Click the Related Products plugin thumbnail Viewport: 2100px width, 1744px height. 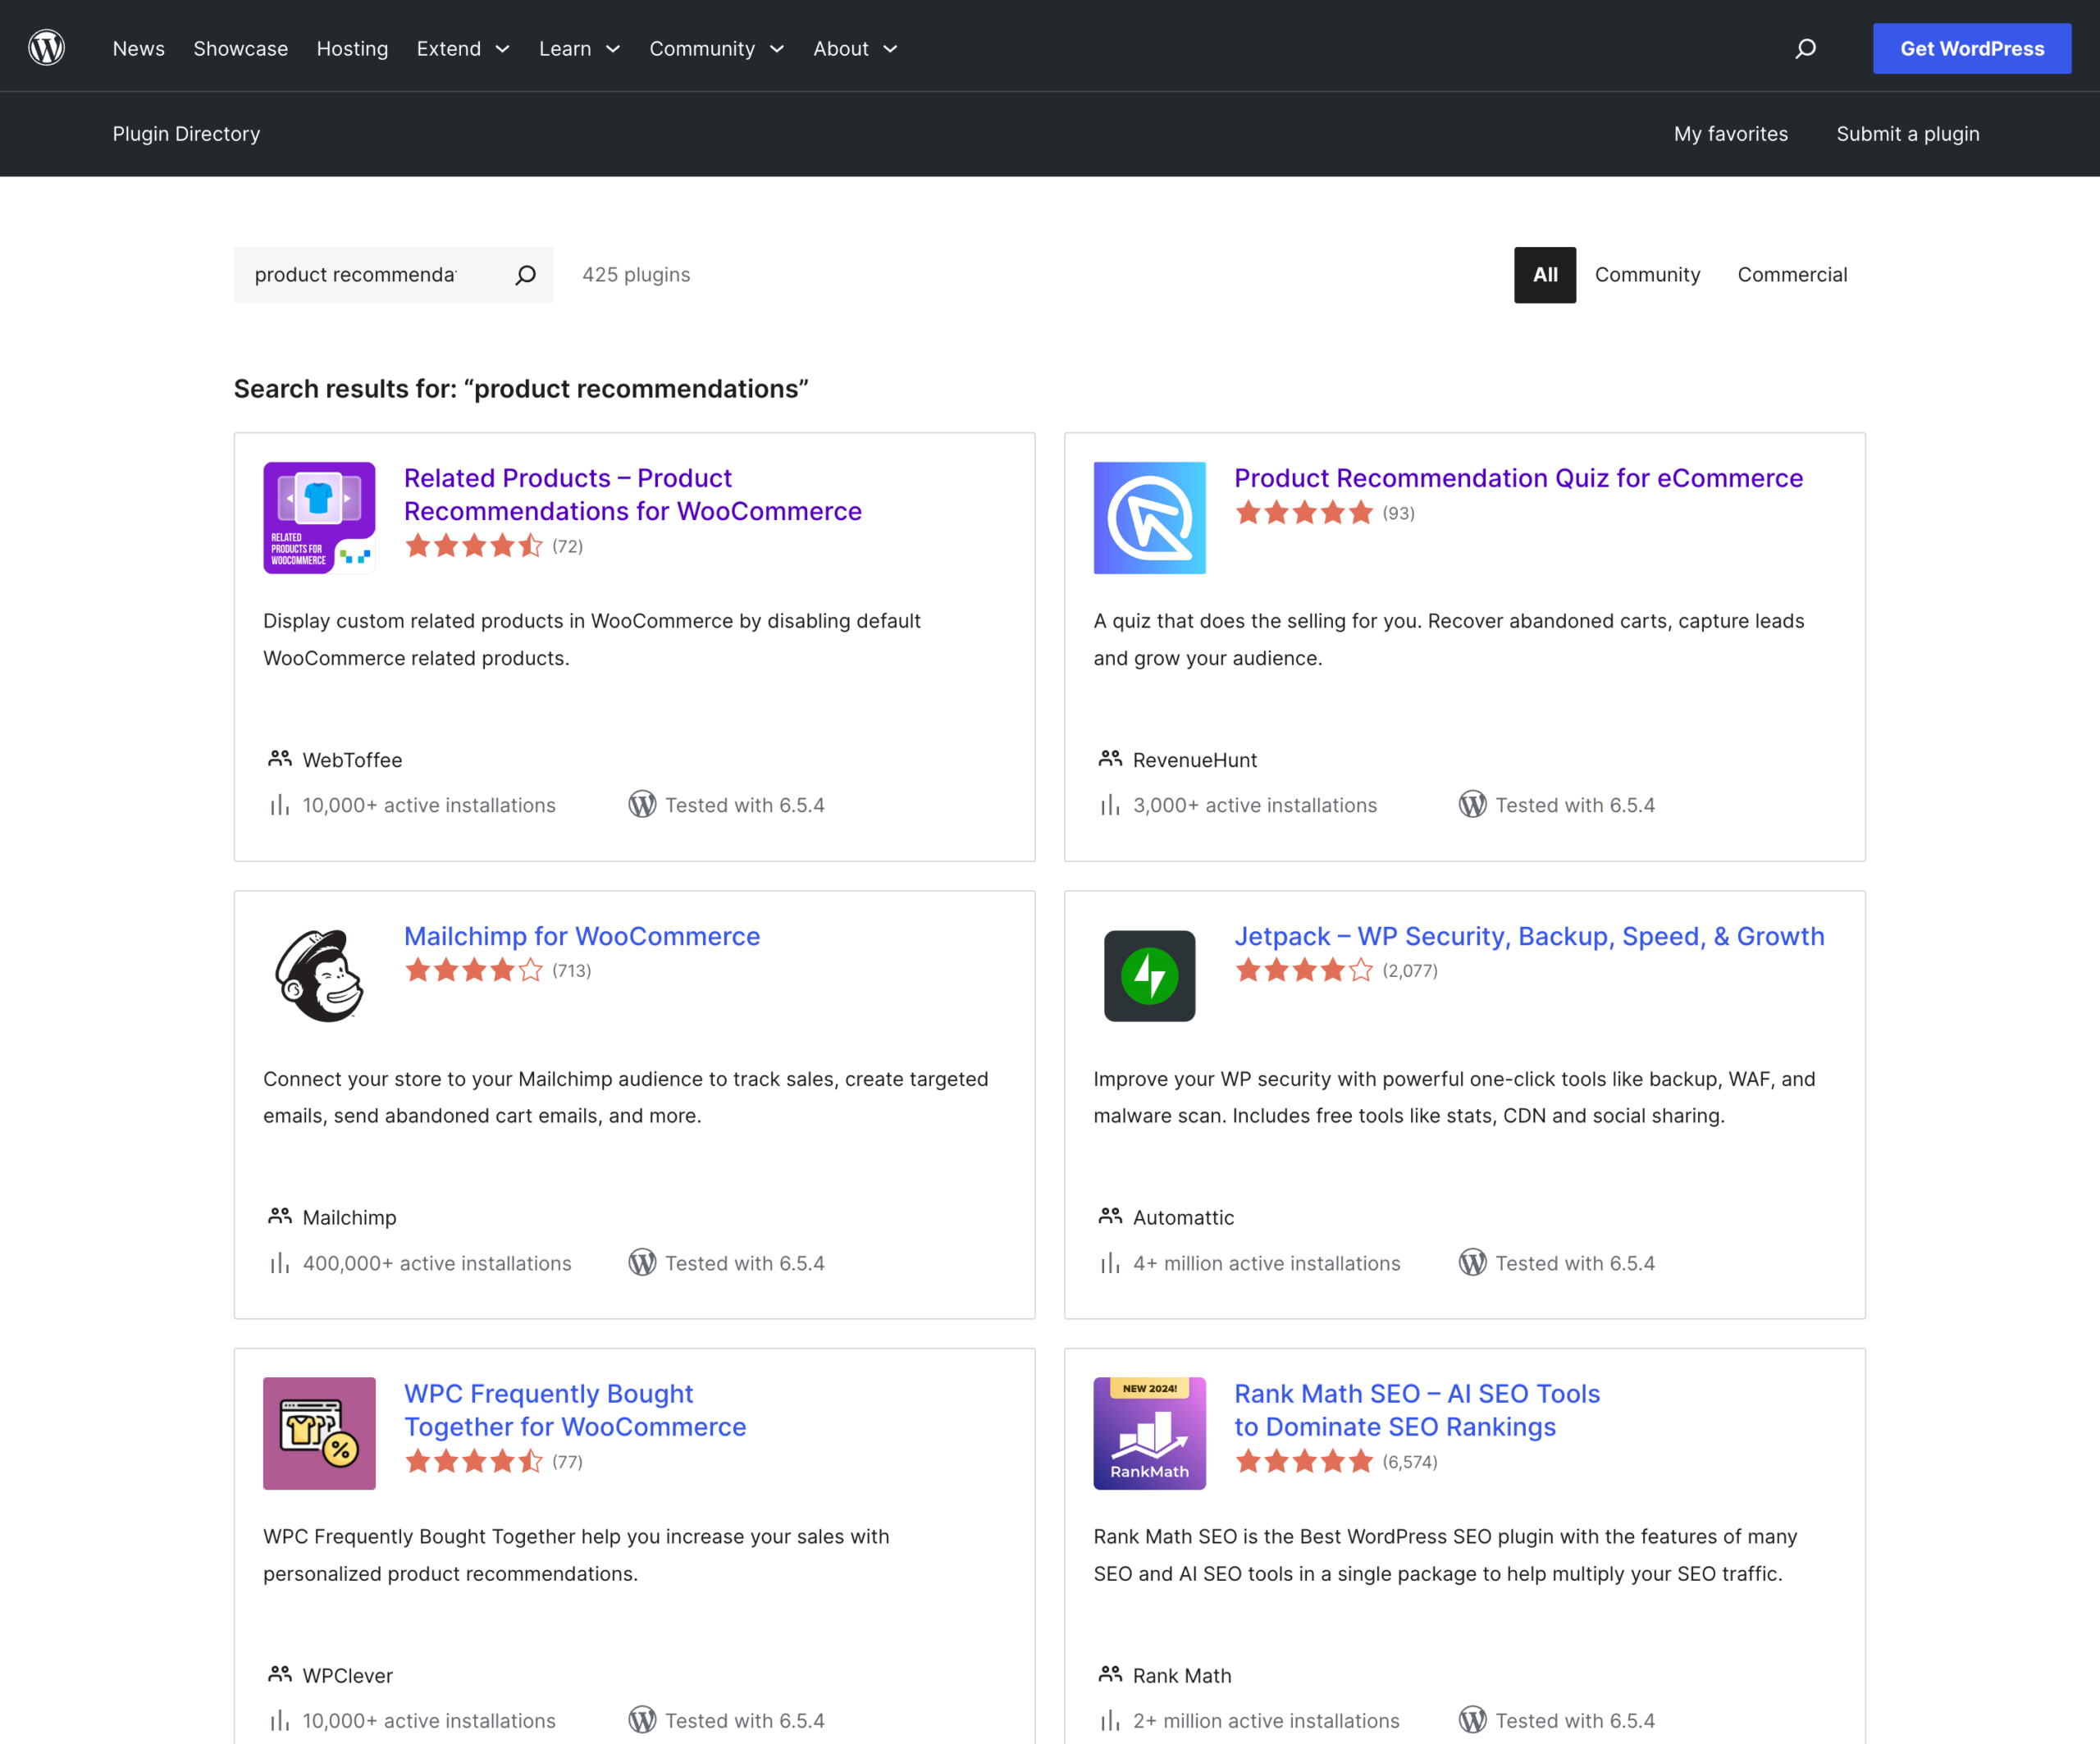pyautogui.click(x=318, y=517)
